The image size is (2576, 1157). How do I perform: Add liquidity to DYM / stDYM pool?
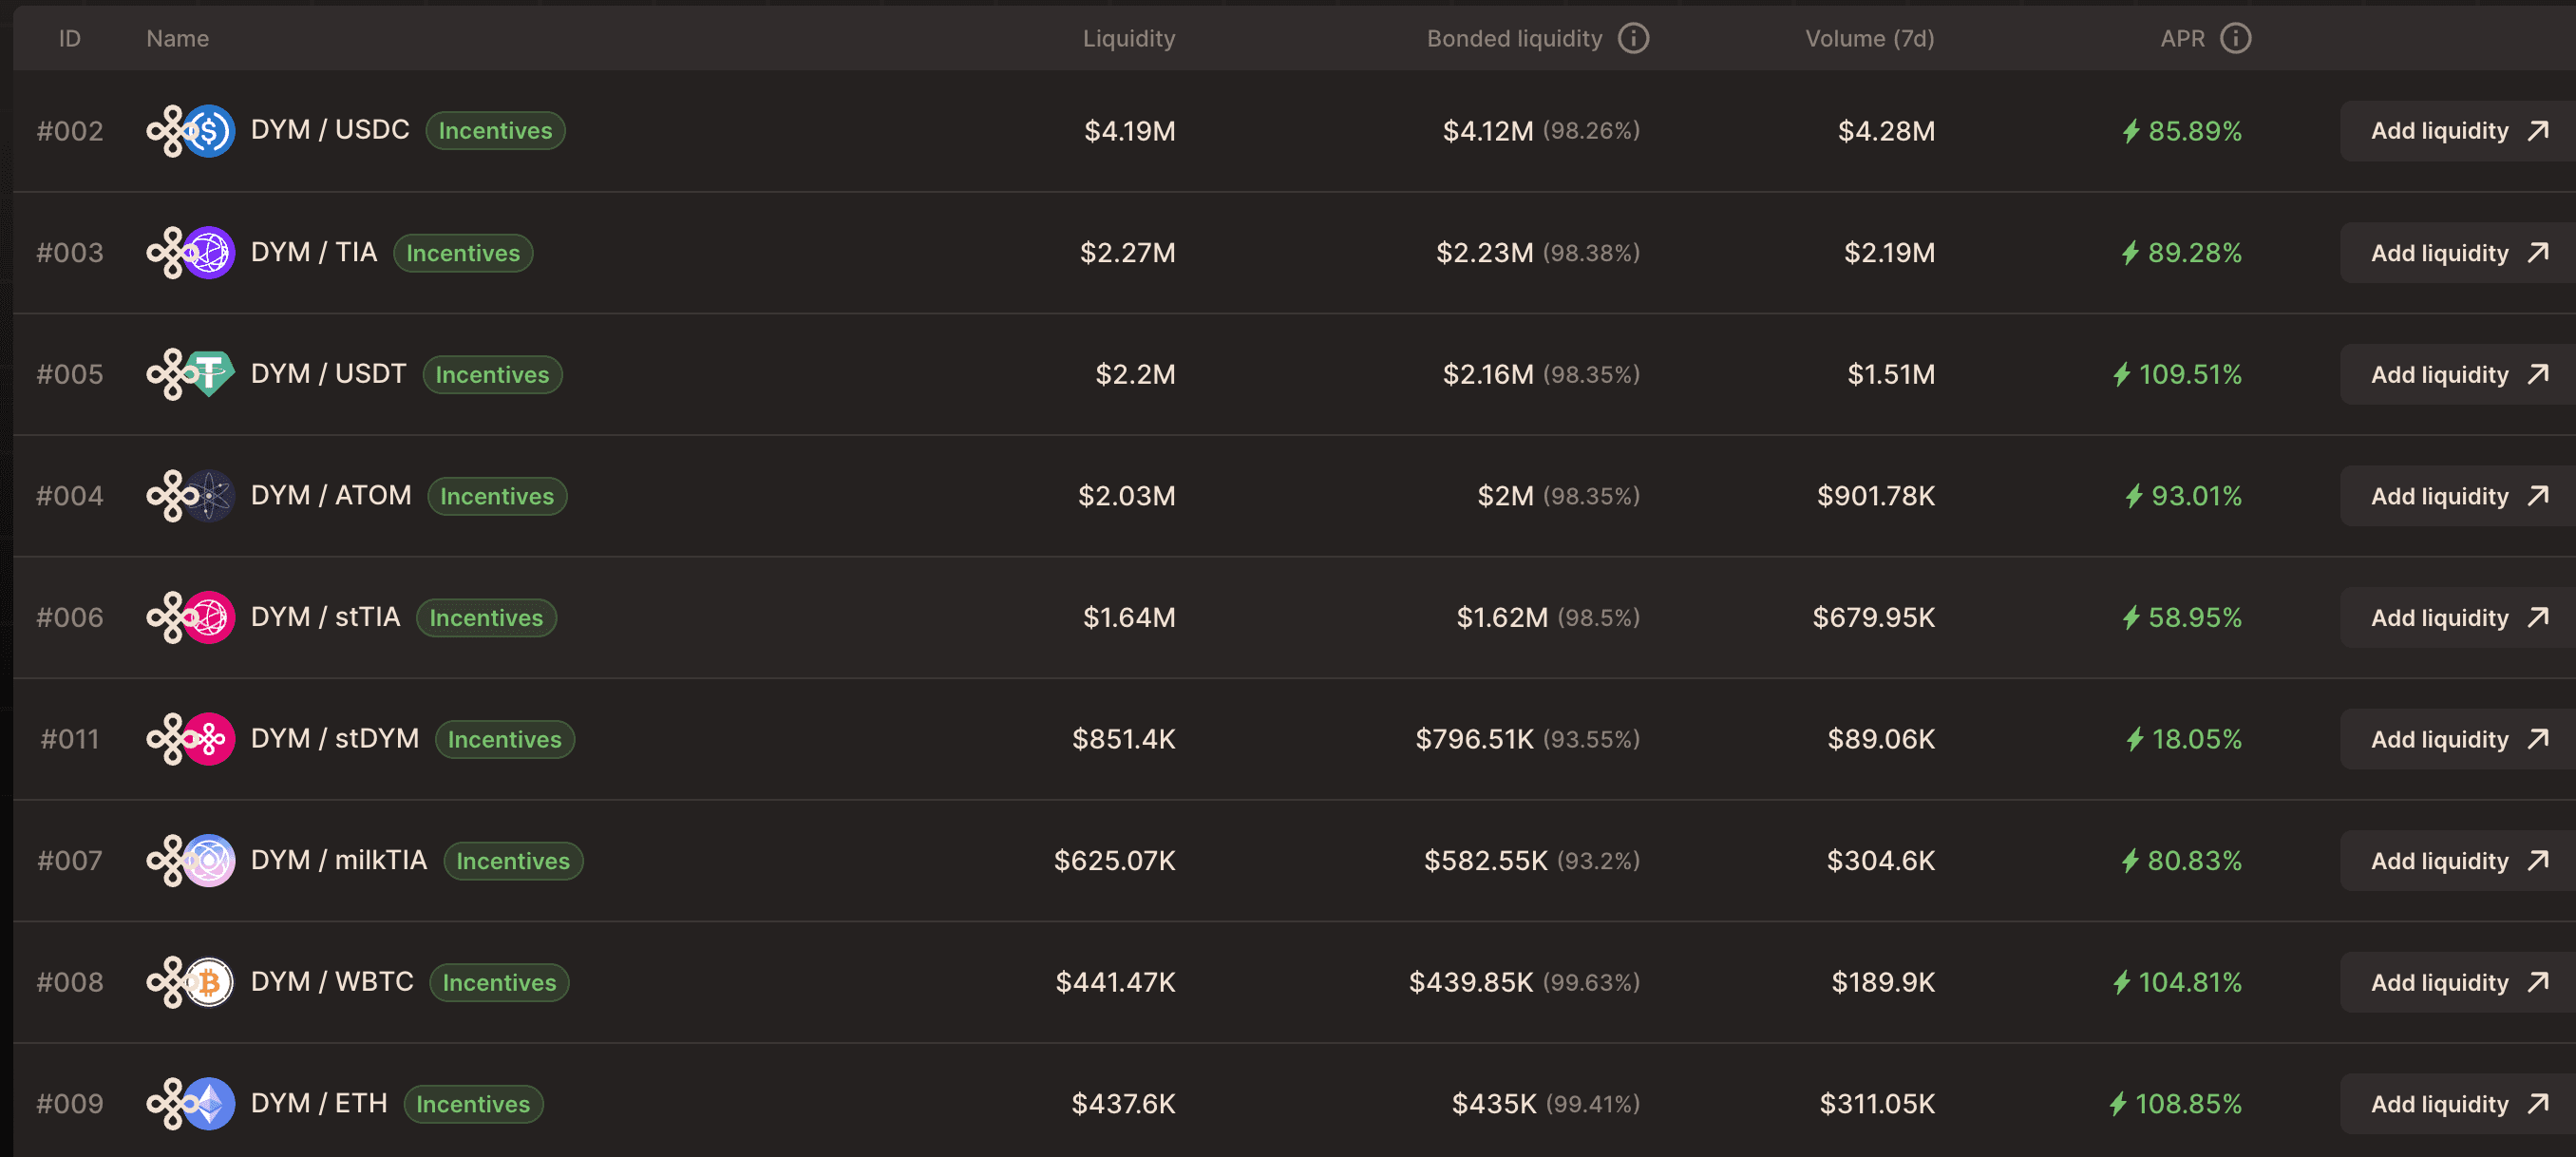pyautogui.click(x=2457, y=739)
